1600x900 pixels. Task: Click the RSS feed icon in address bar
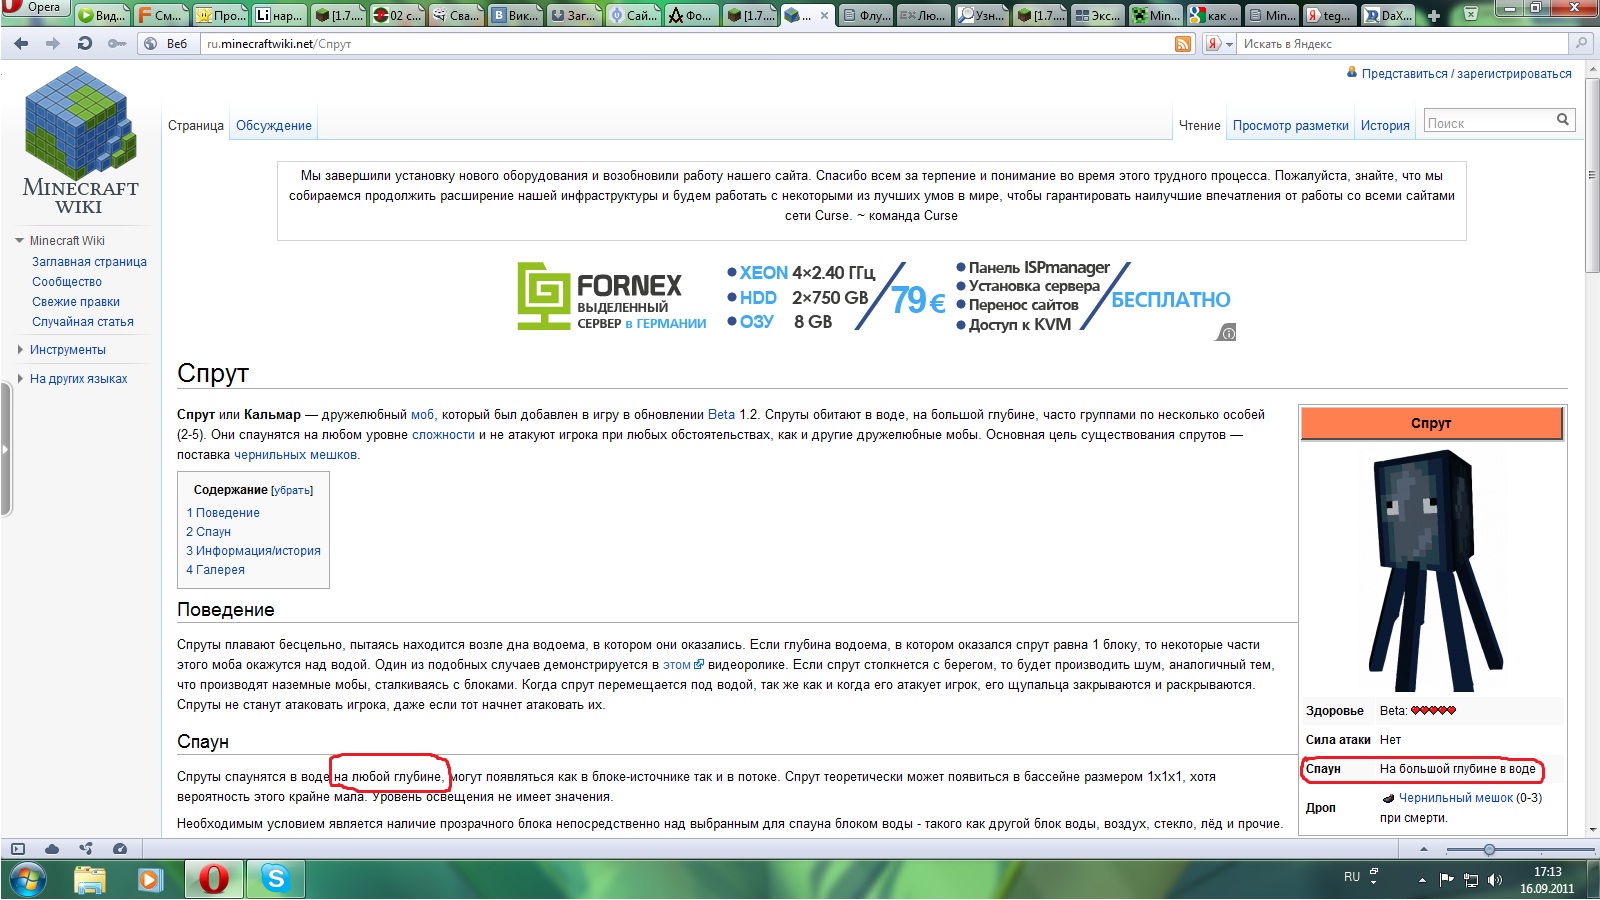[1183, 44]
